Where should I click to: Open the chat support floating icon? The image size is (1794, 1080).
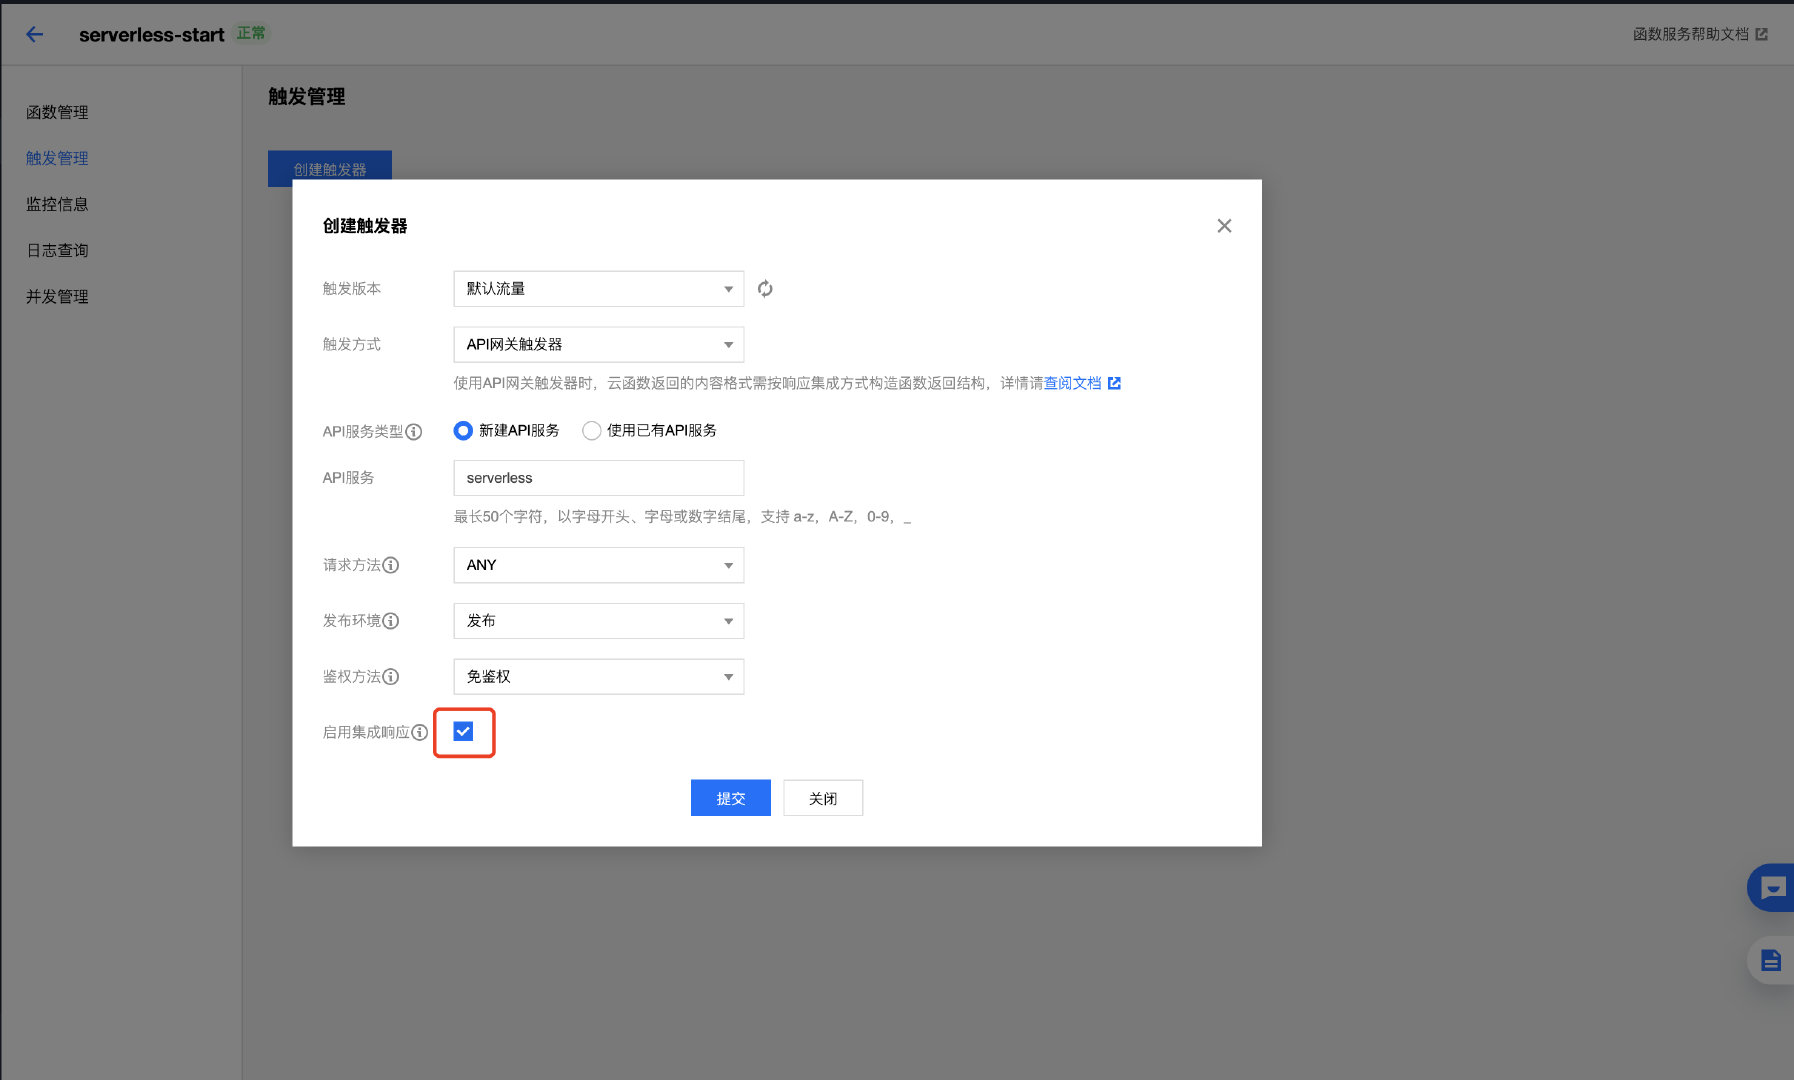click(x=1772, y=887)
